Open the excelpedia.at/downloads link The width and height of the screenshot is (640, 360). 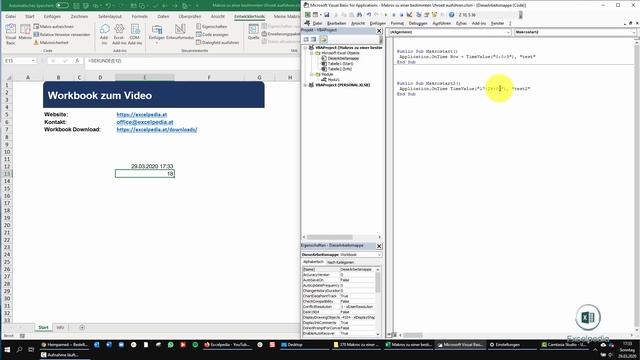tap(157, 129)
